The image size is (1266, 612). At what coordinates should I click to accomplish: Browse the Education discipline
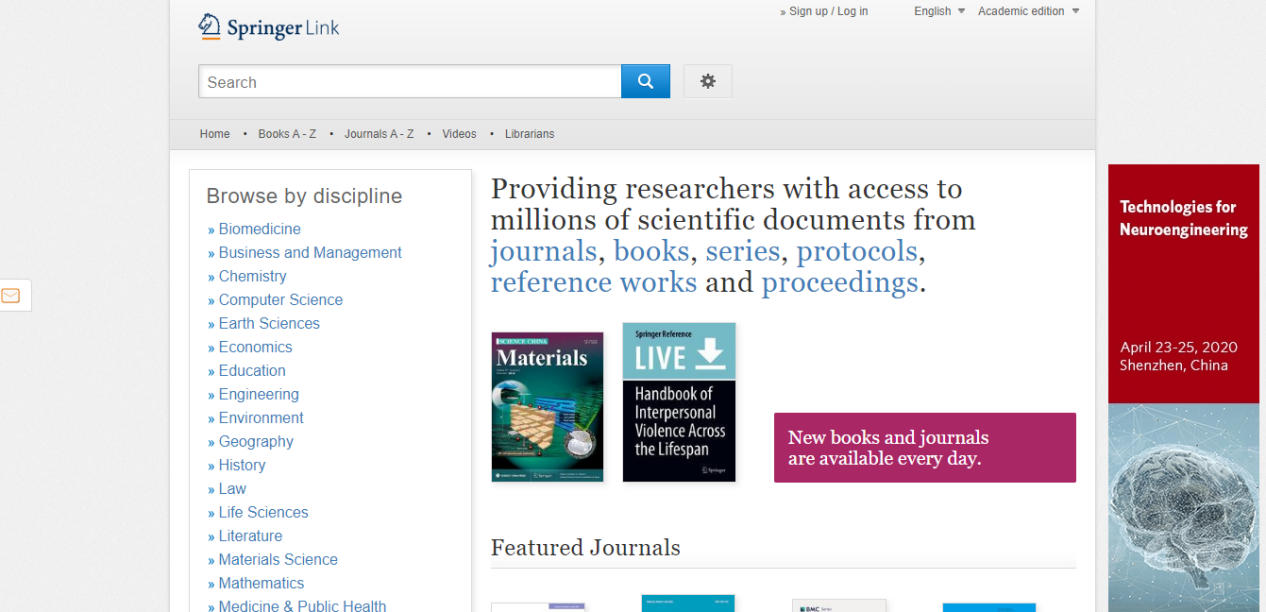click(252, 371)
